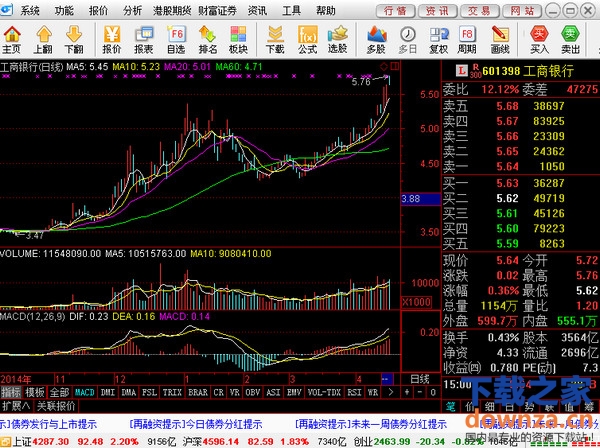600x448 pixels.
Task: Click the 交易 button at top right
Action: tap(480, 11)
